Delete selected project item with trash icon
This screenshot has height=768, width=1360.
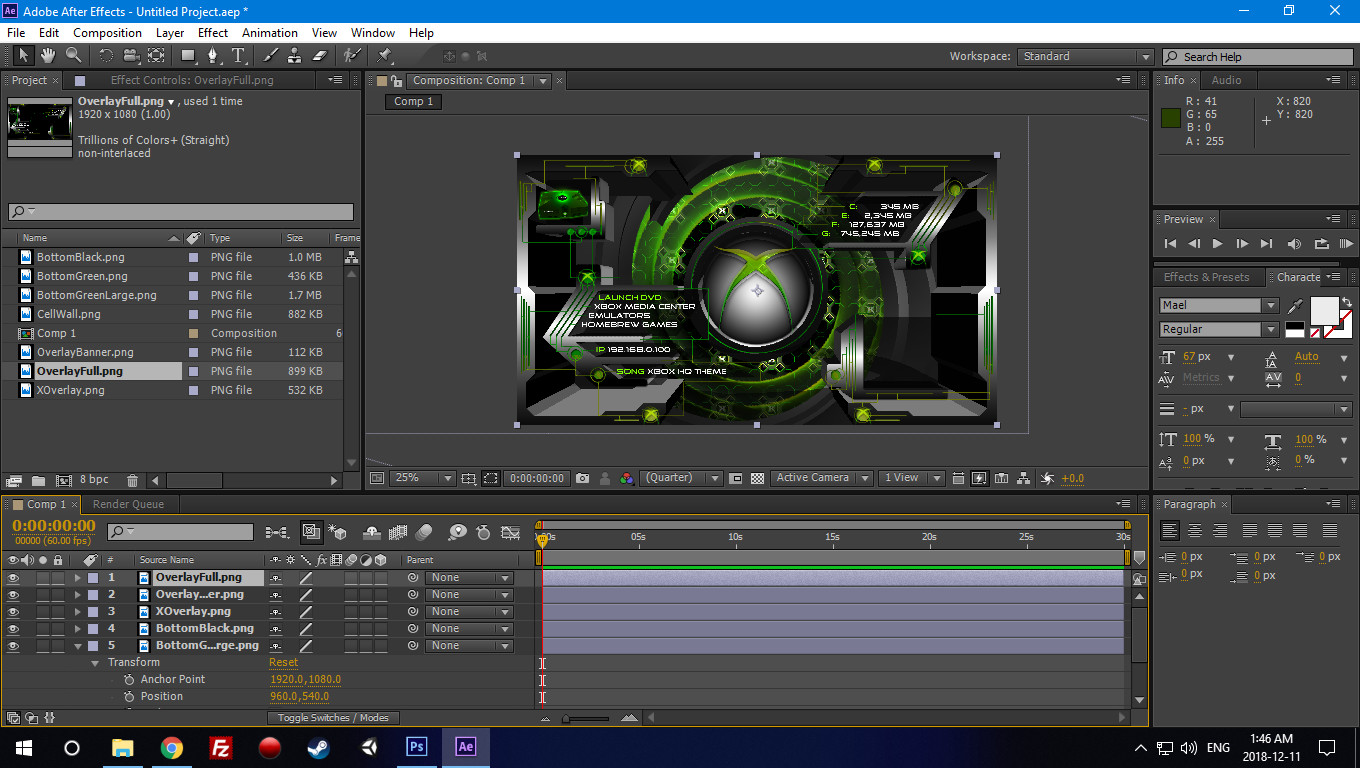coord(133,481)
